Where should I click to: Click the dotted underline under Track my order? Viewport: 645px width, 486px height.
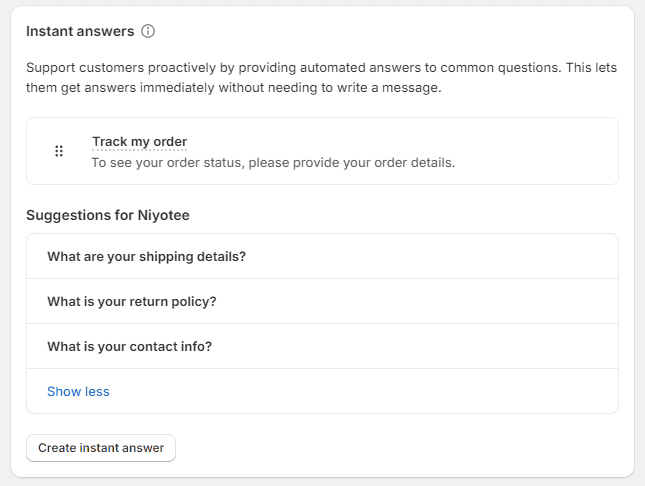click(x=139, y=150)
